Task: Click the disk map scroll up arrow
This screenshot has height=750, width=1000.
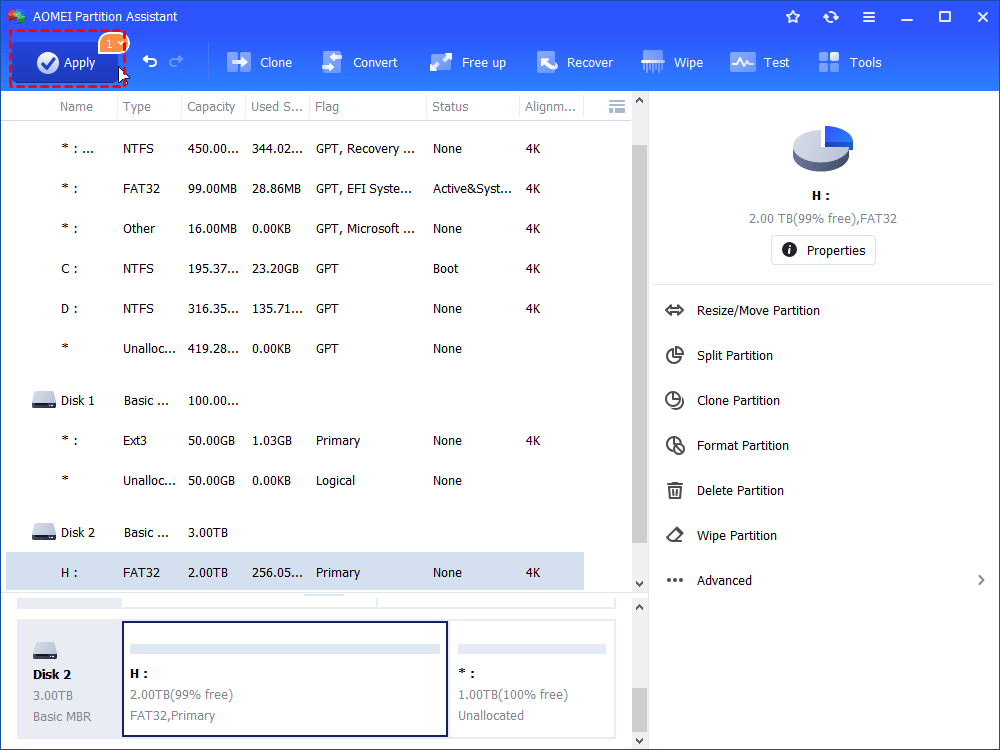Action: coord(640,607)
